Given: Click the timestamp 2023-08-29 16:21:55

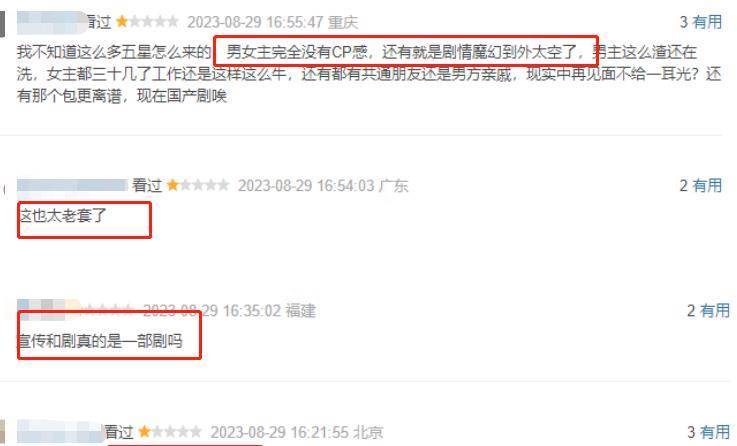Looking at the screenshot, I should [x=279, y=432].
